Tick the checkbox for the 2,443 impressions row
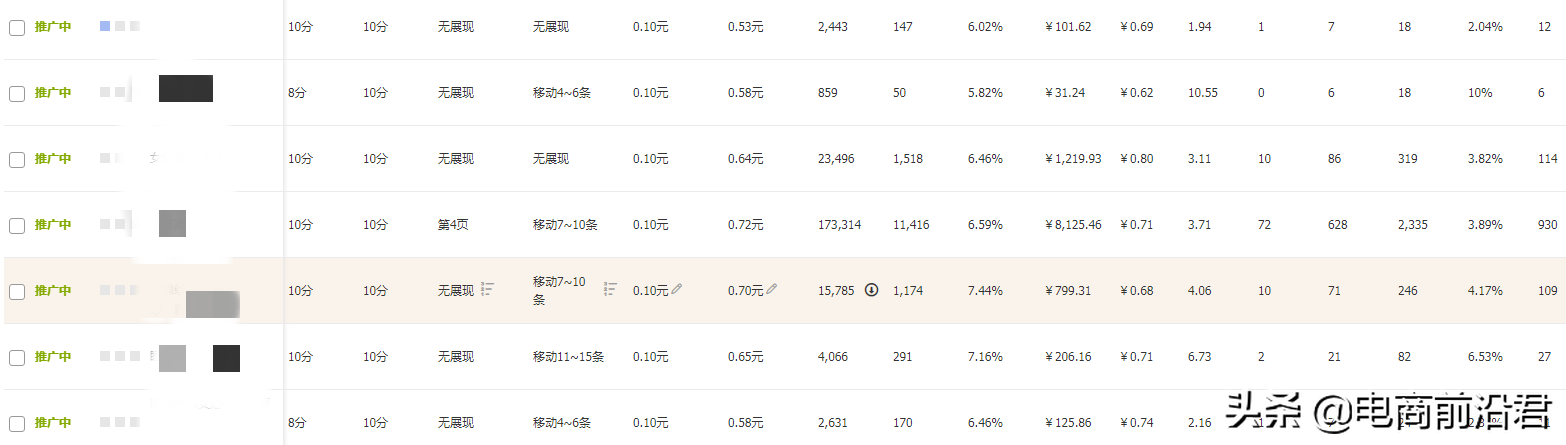 coord(17,28)
